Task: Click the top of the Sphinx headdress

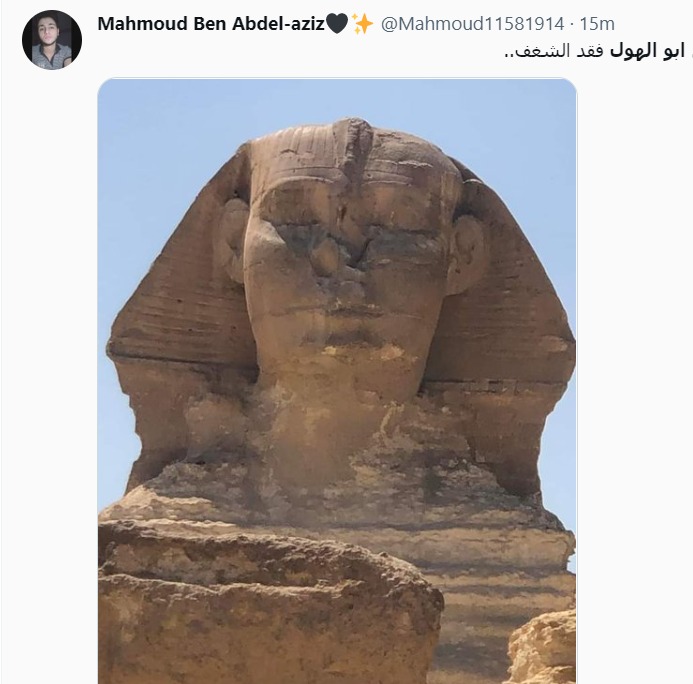Action: point(351,133)
